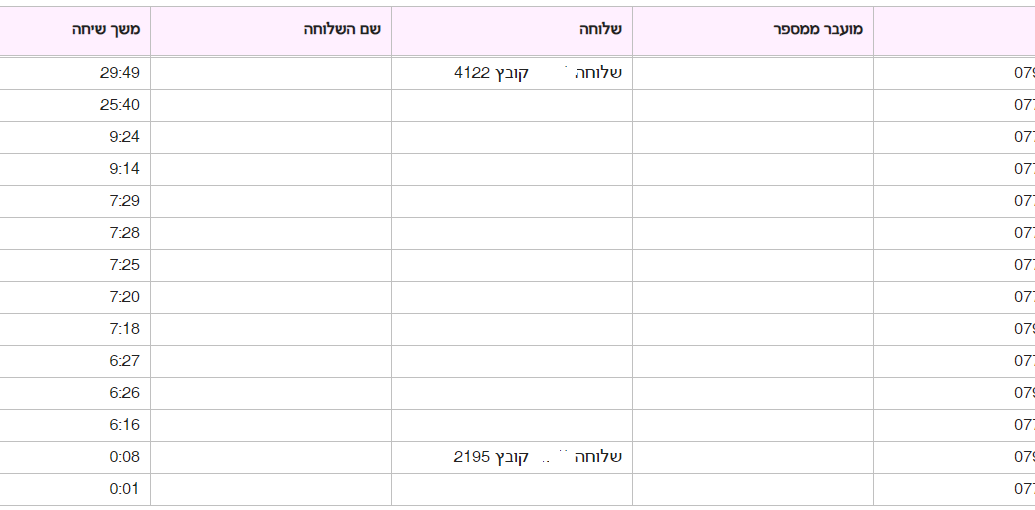Click the 7:25 duration cell
Image resolution: width=1035 pixels, height=510 pixels.
(x=124, y=265)
